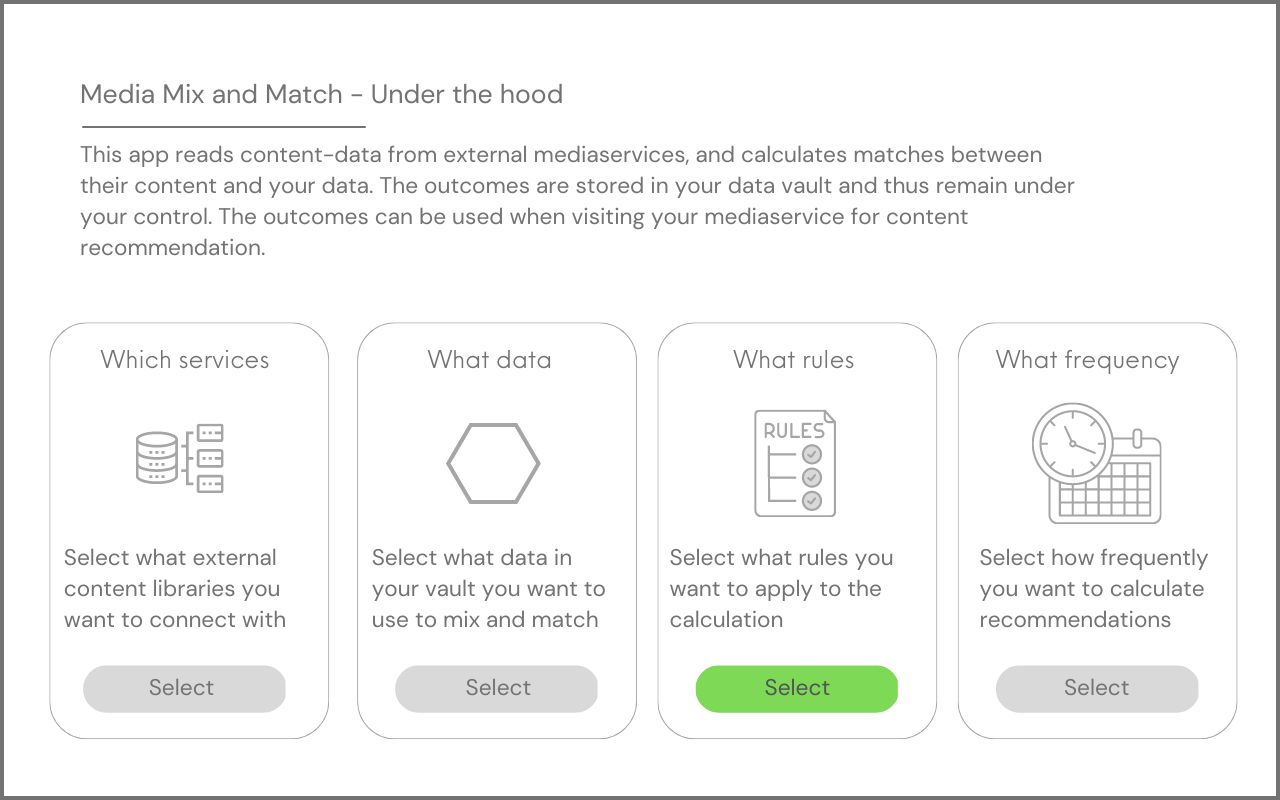Select calculation frequency in What frequency card

coord(1097,688)
